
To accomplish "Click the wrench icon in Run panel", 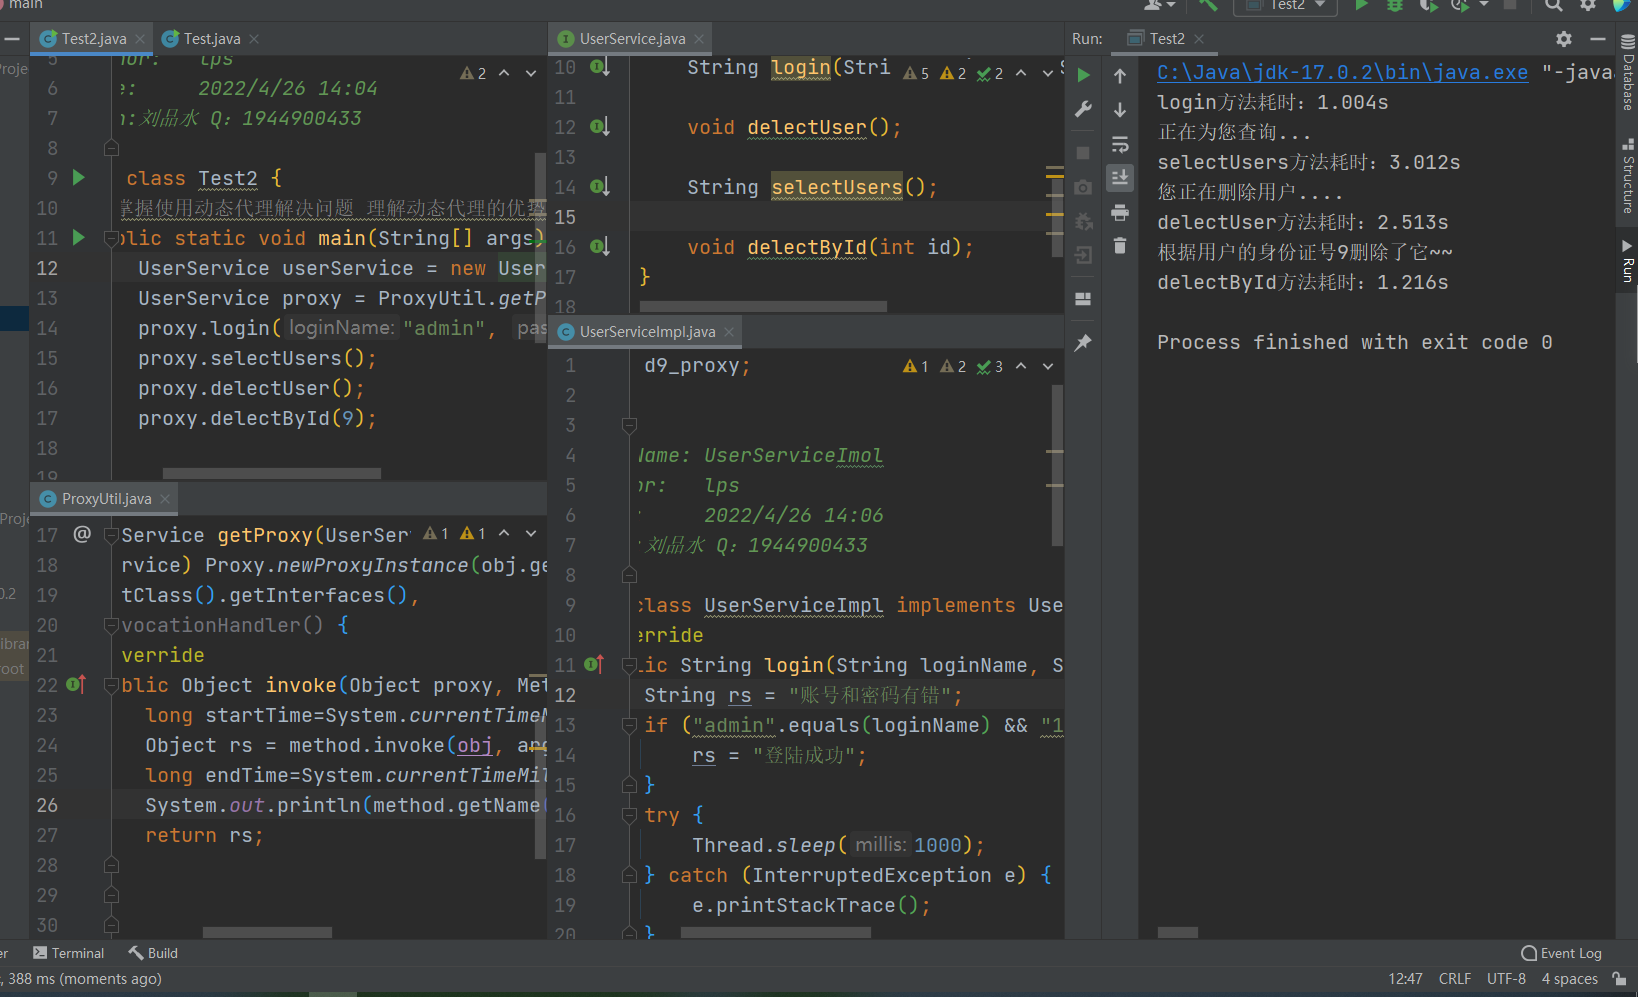I will coord(1083,109).
